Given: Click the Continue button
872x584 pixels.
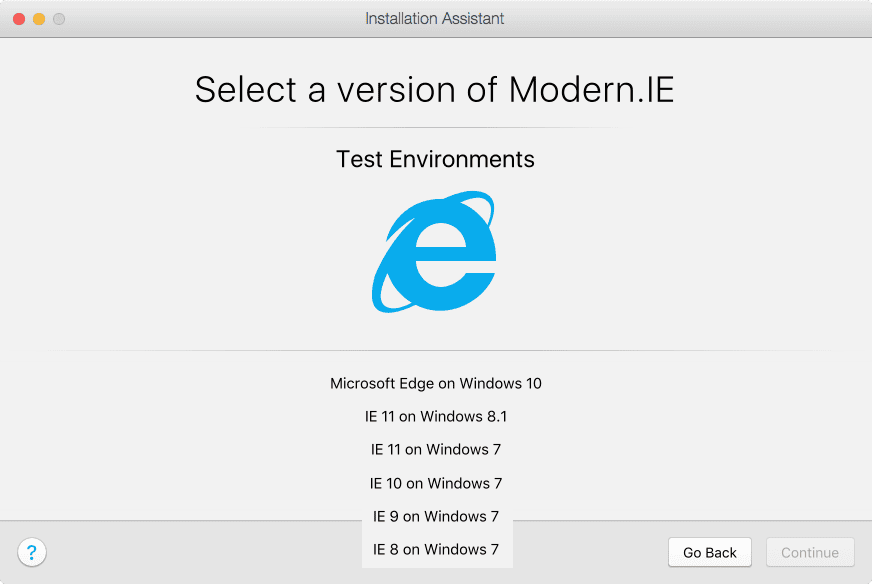Looking at the screenshot, I should [x=810, y=552].
